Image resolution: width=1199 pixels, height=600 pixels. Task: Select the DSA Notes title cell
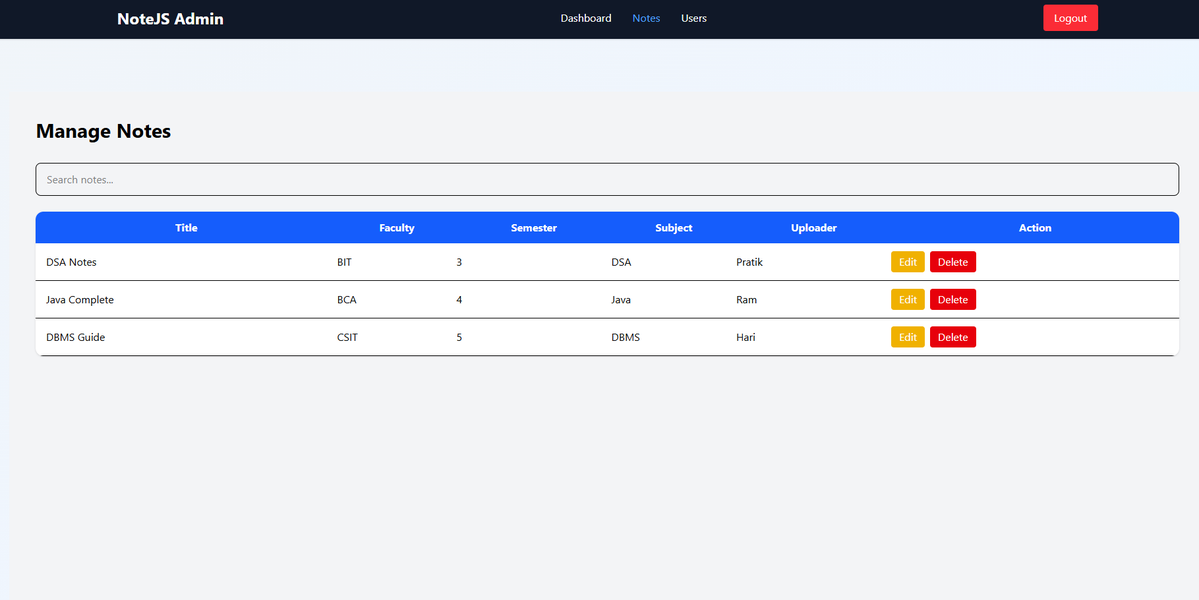coord(71,262)
